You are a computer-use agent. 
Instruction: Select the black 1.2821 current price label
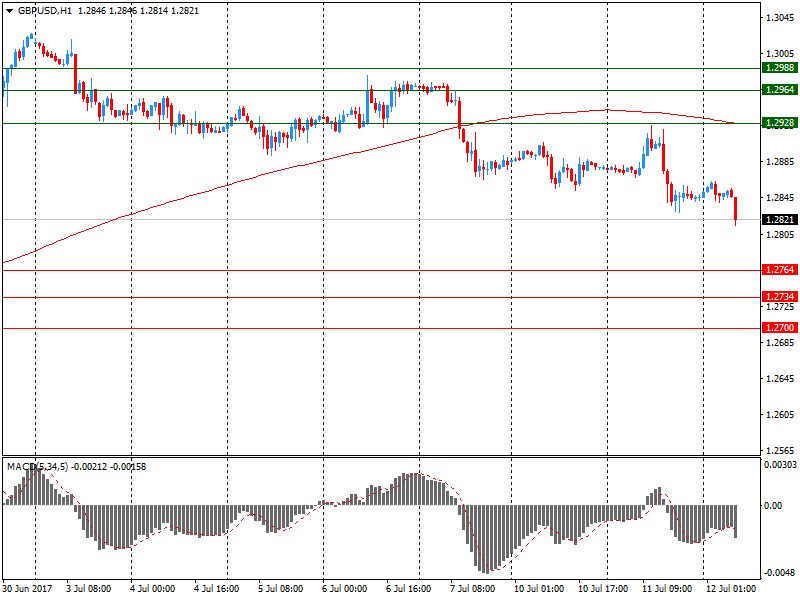pyautogui.click(x=779, y=219)
